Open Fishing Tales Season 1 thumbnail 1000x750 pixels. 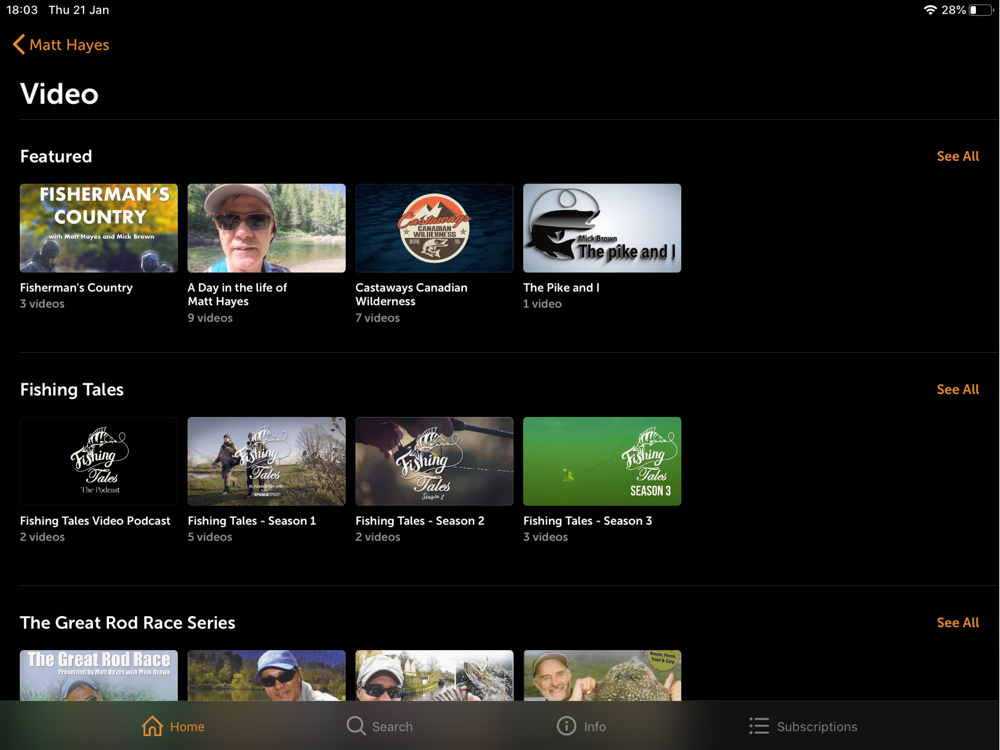click(267, 461)
